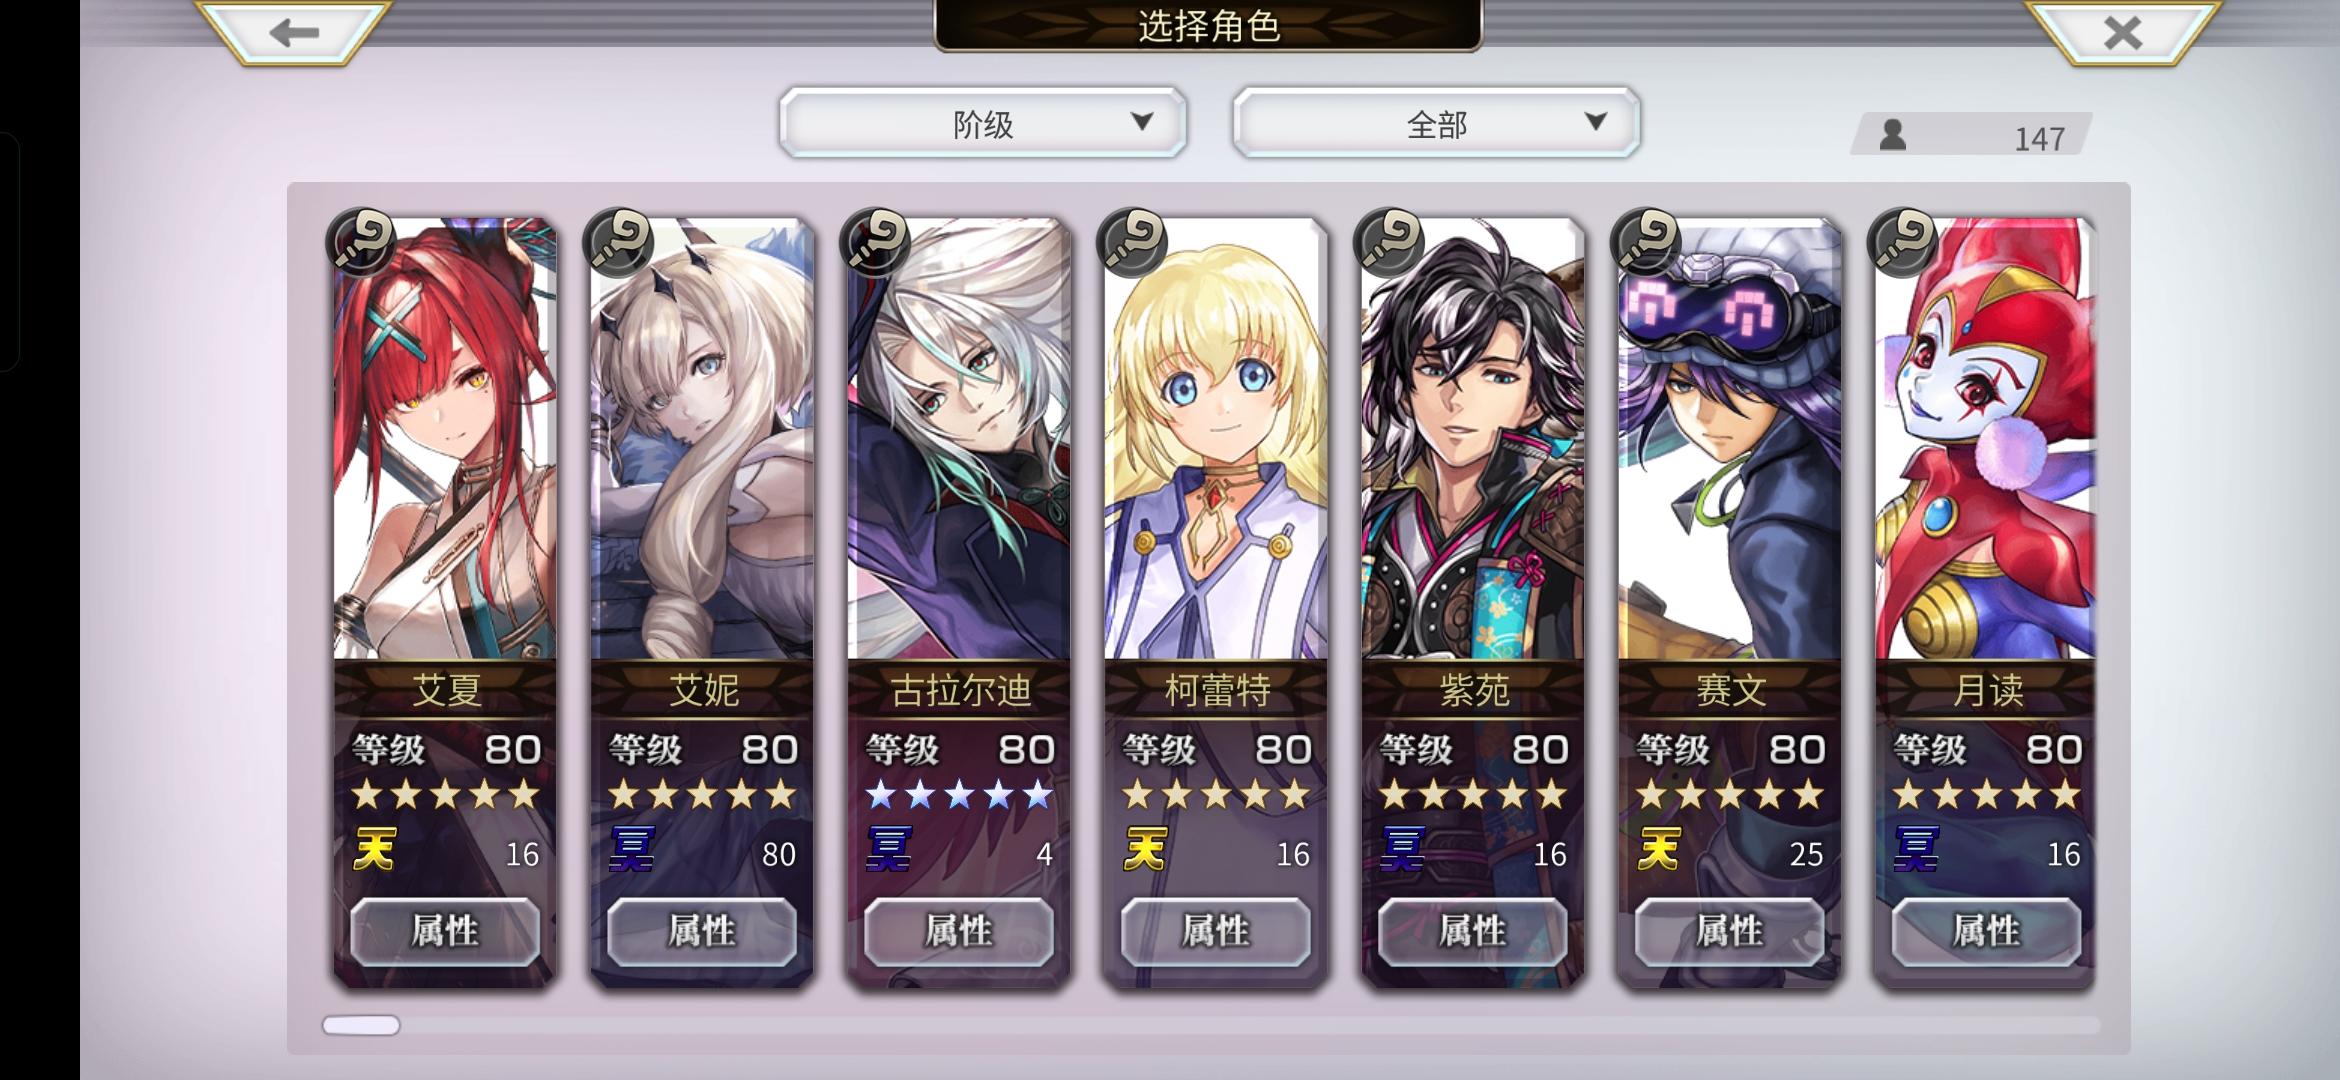The width and height of the screenshot is (2340, 1080).
Task: Open the 全部 filter dropdown
Action: click(1436, 123)
